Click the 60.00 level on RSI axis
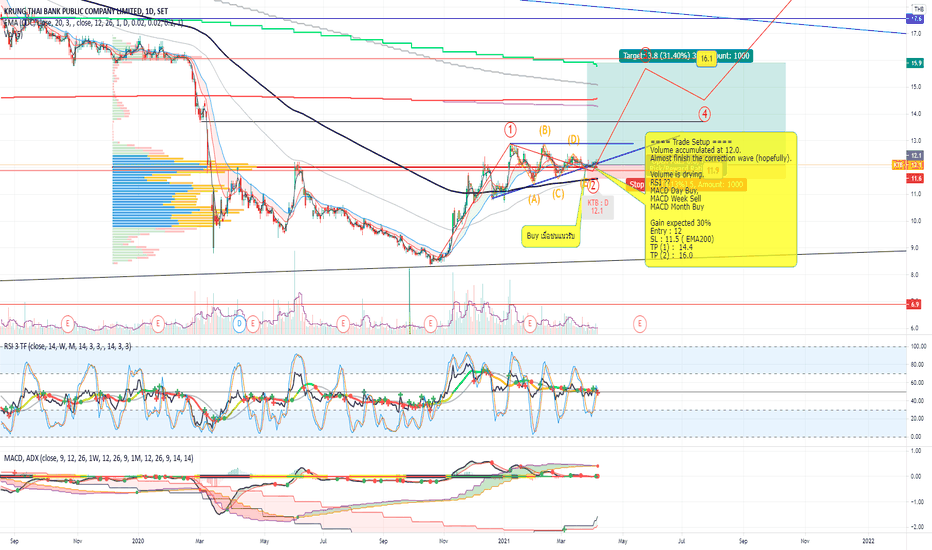The width and height of the screenshot is (932, 550). (918, 382)
